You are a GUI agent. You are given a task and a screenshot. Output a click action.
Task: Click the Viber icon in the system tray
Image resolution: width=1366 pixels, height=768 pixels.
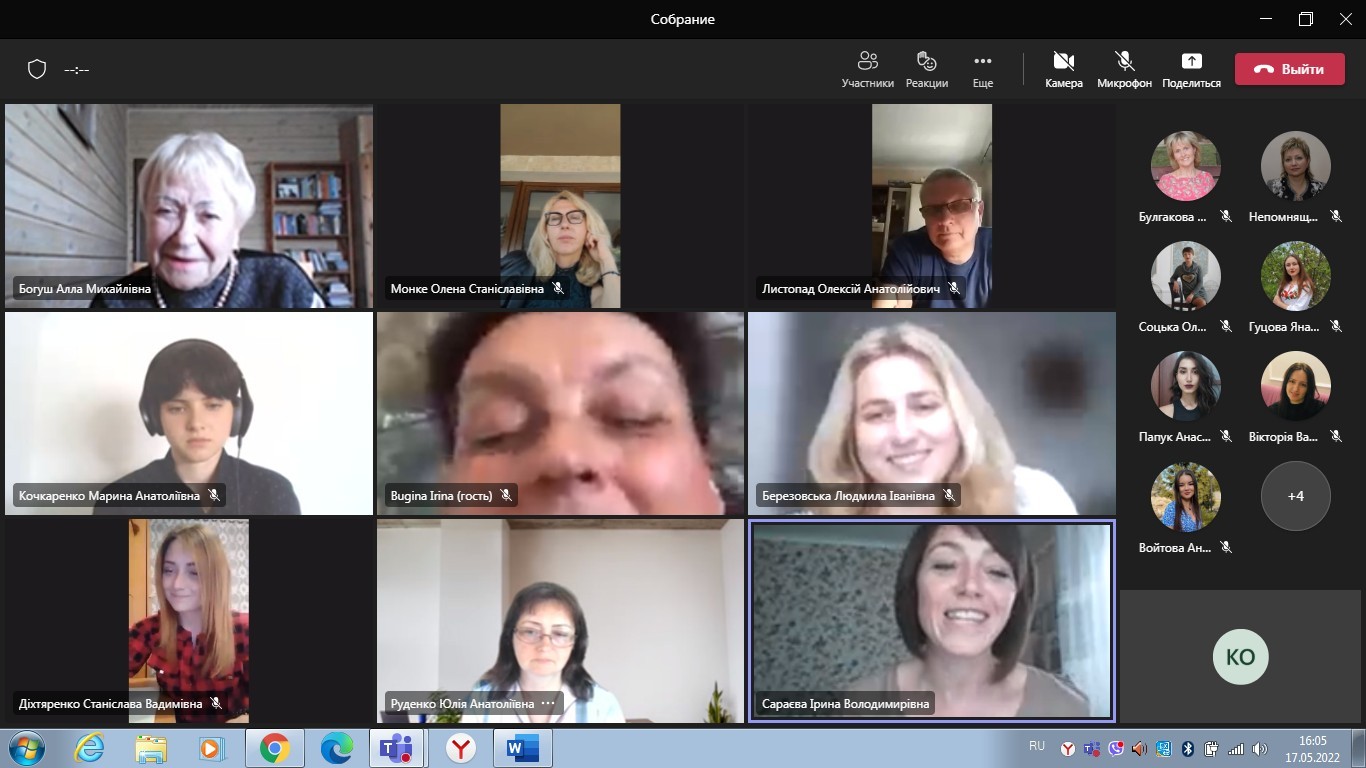[1116, 748]
